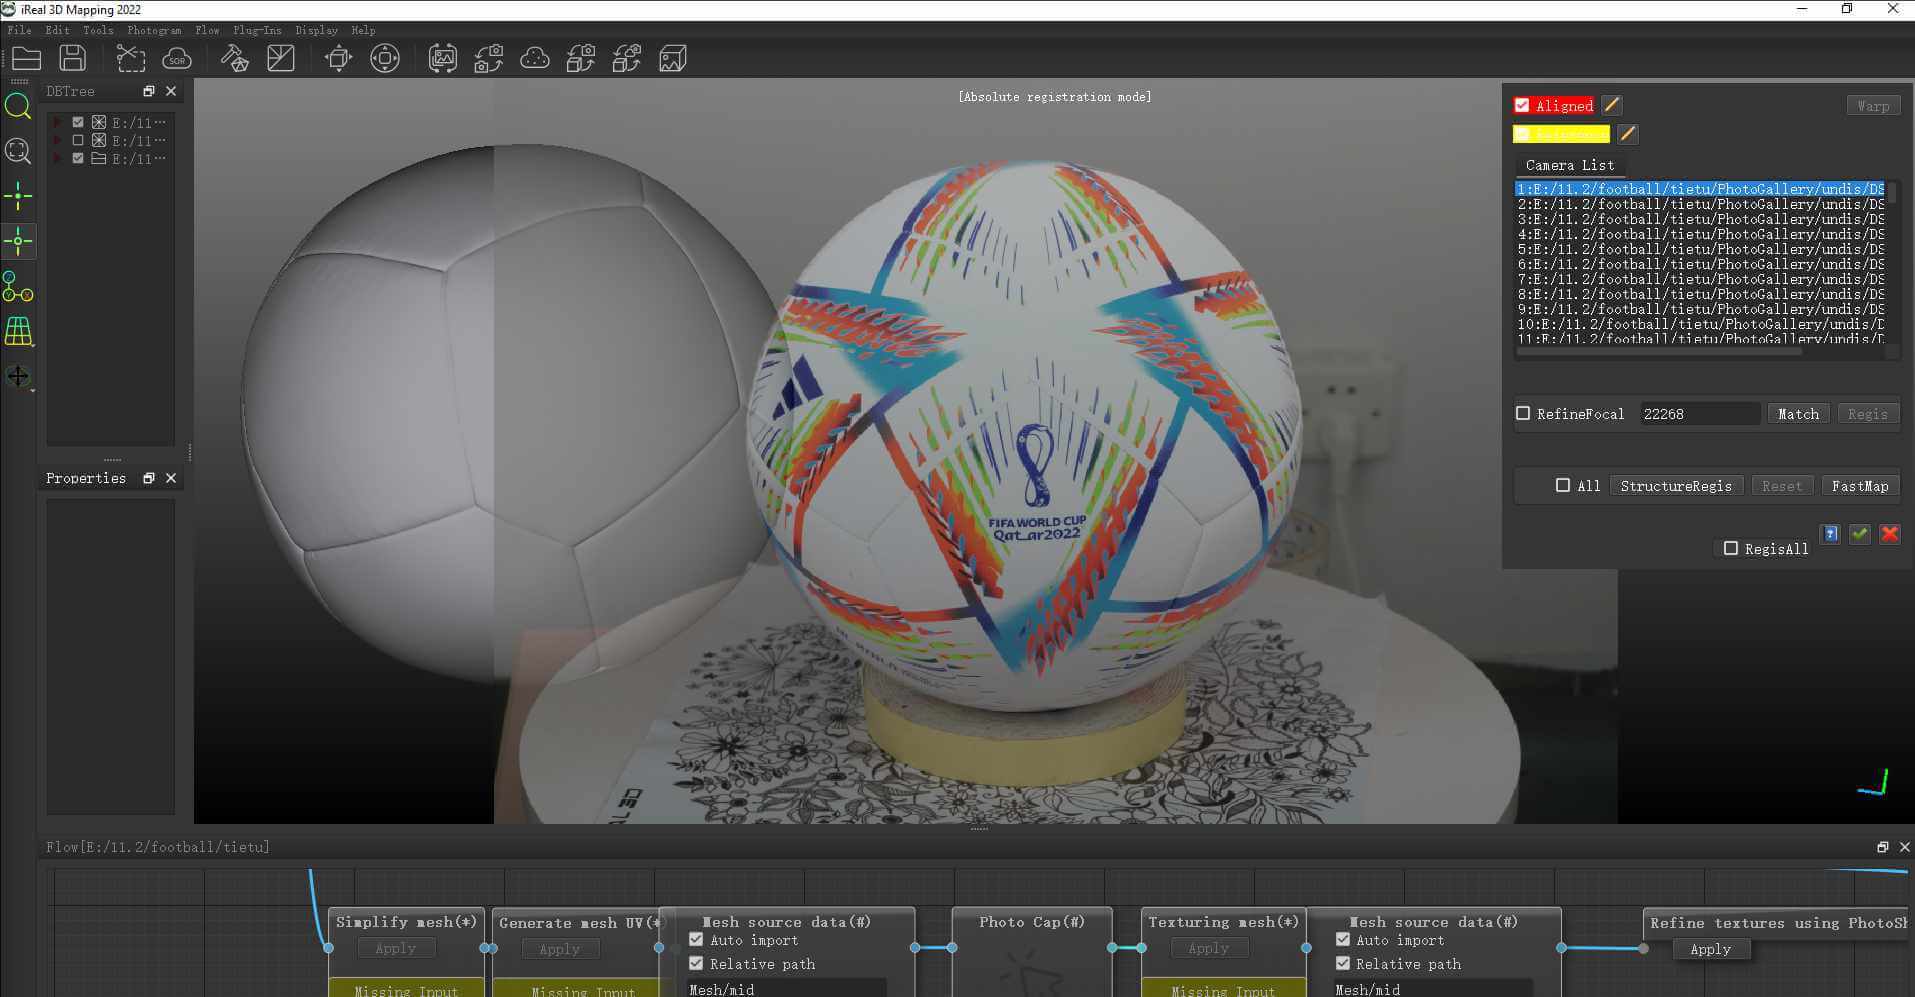Open the Flow menu
The height and width of the screenshot is (997, 1915).
point(207,30)
